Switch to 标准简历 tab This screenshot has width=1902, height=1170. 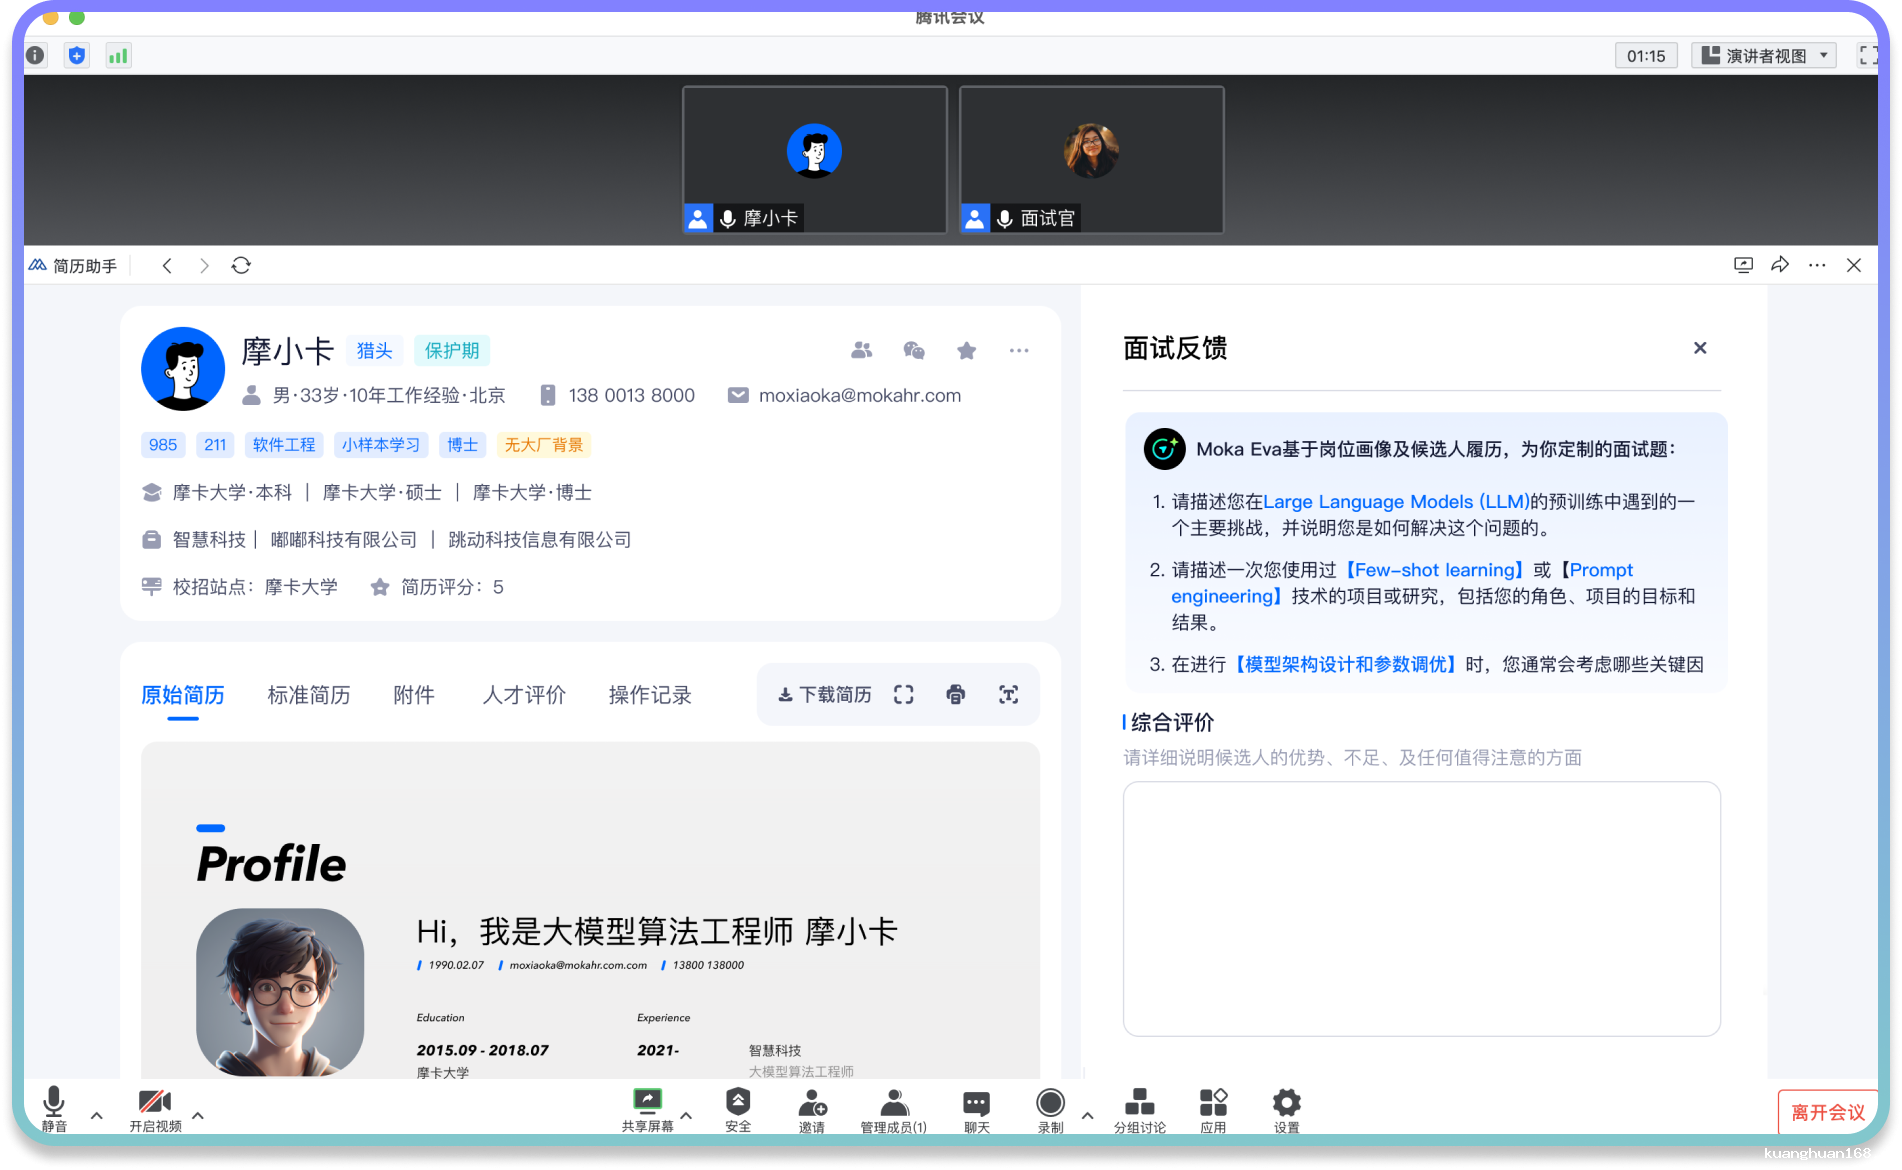tap(309, 695)
